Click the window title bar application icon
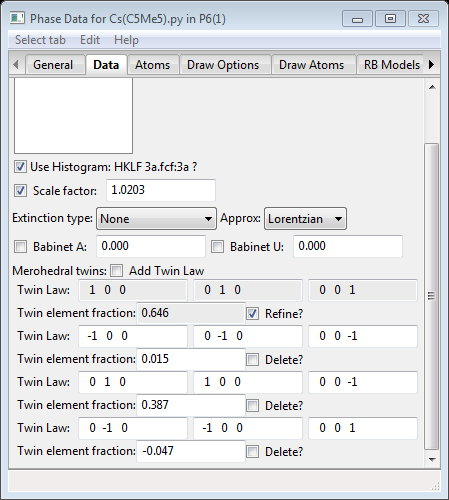The height and width of the screenshot is (500, 449). pyautogui.click(x=17, y=18)
